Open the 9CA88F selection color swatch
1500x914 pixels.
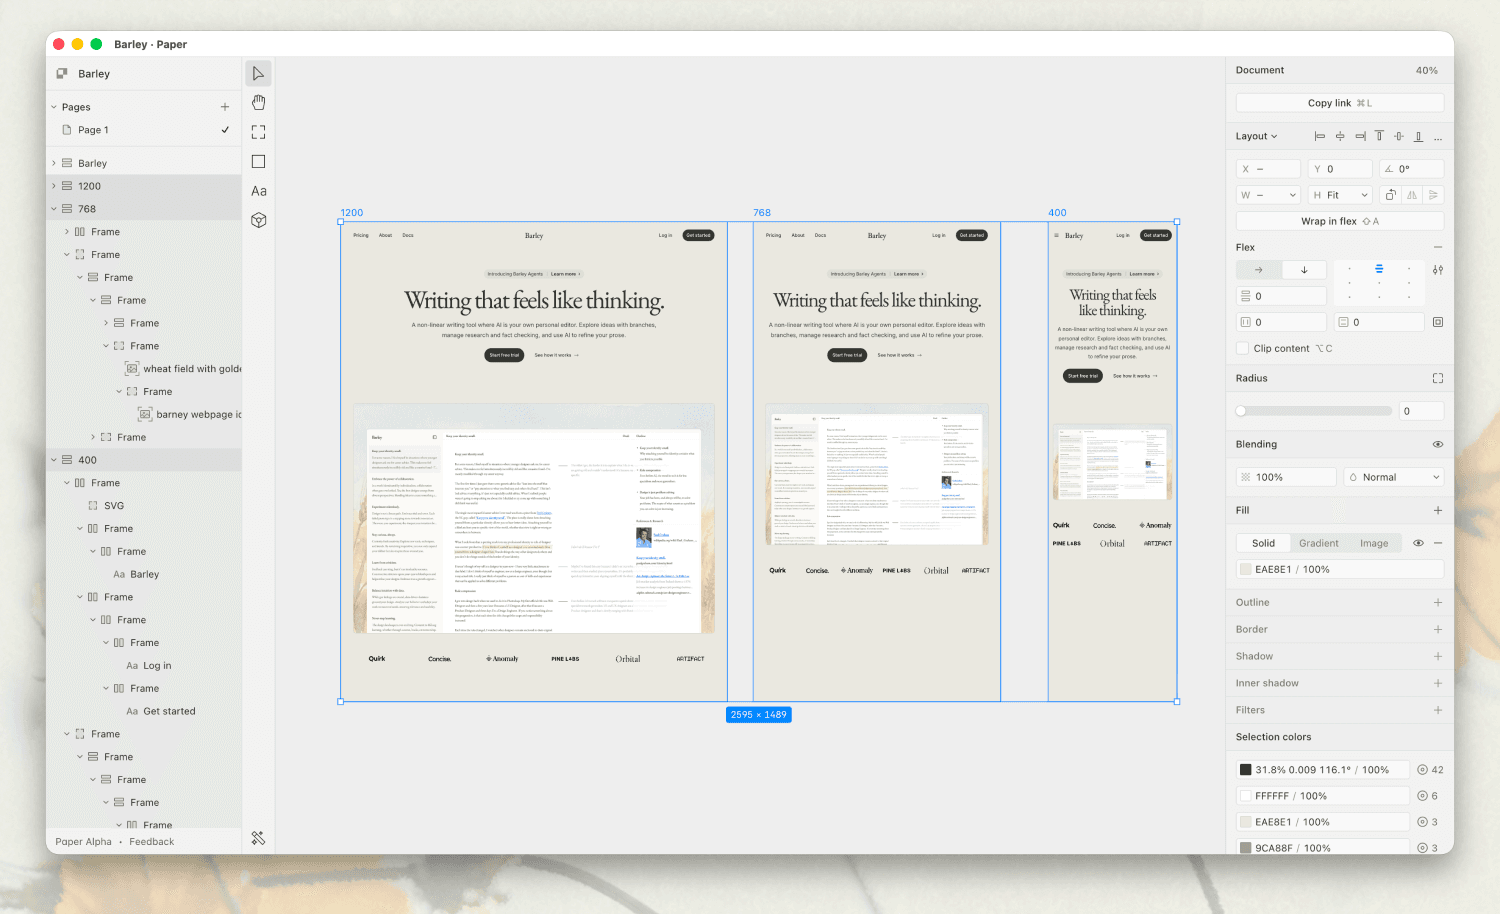pos(1245,848)
